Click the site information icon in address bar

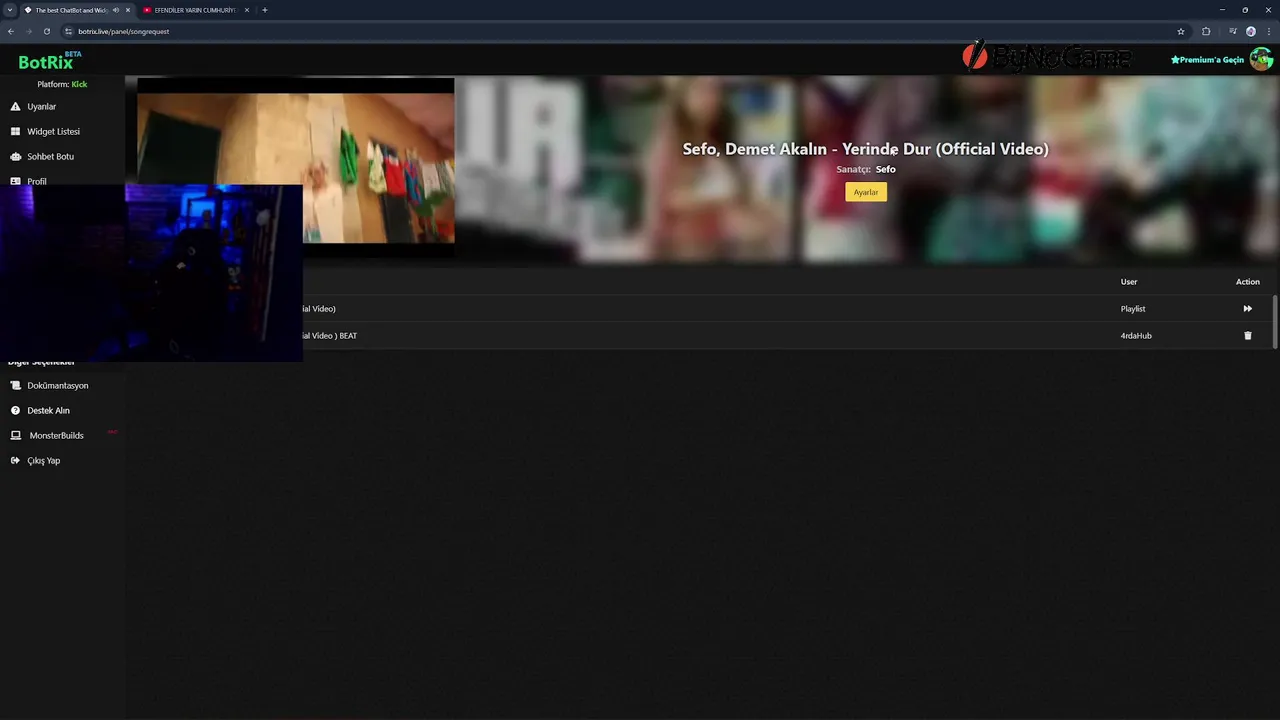tap(68, 31)
